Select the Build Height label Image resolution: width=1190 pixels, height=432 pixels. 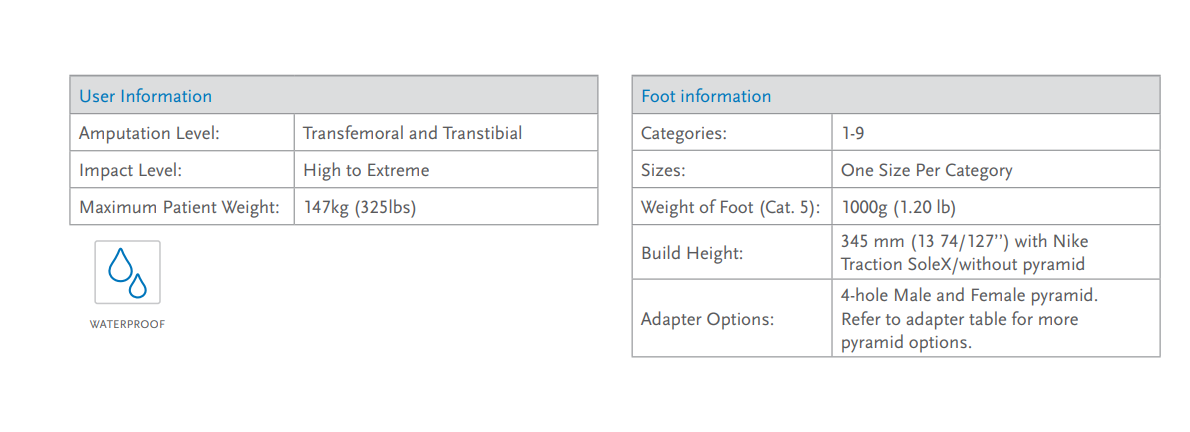[692, 253]
